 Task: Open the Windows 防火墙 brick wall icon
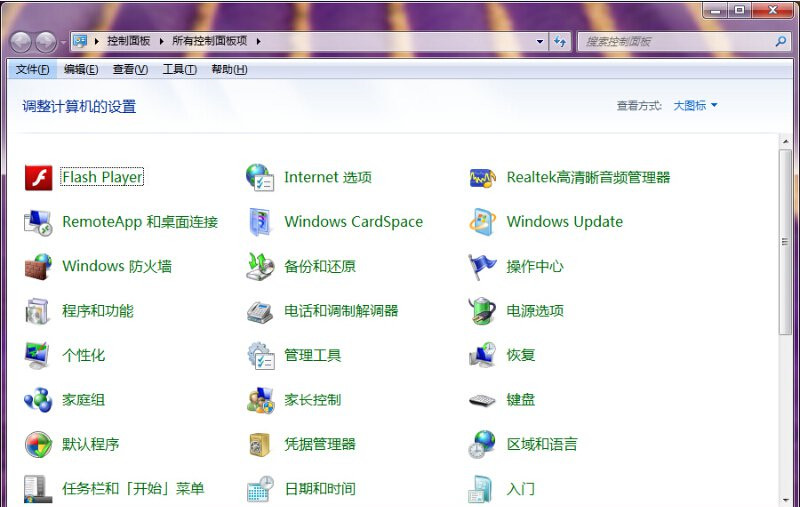pos(38,267)
